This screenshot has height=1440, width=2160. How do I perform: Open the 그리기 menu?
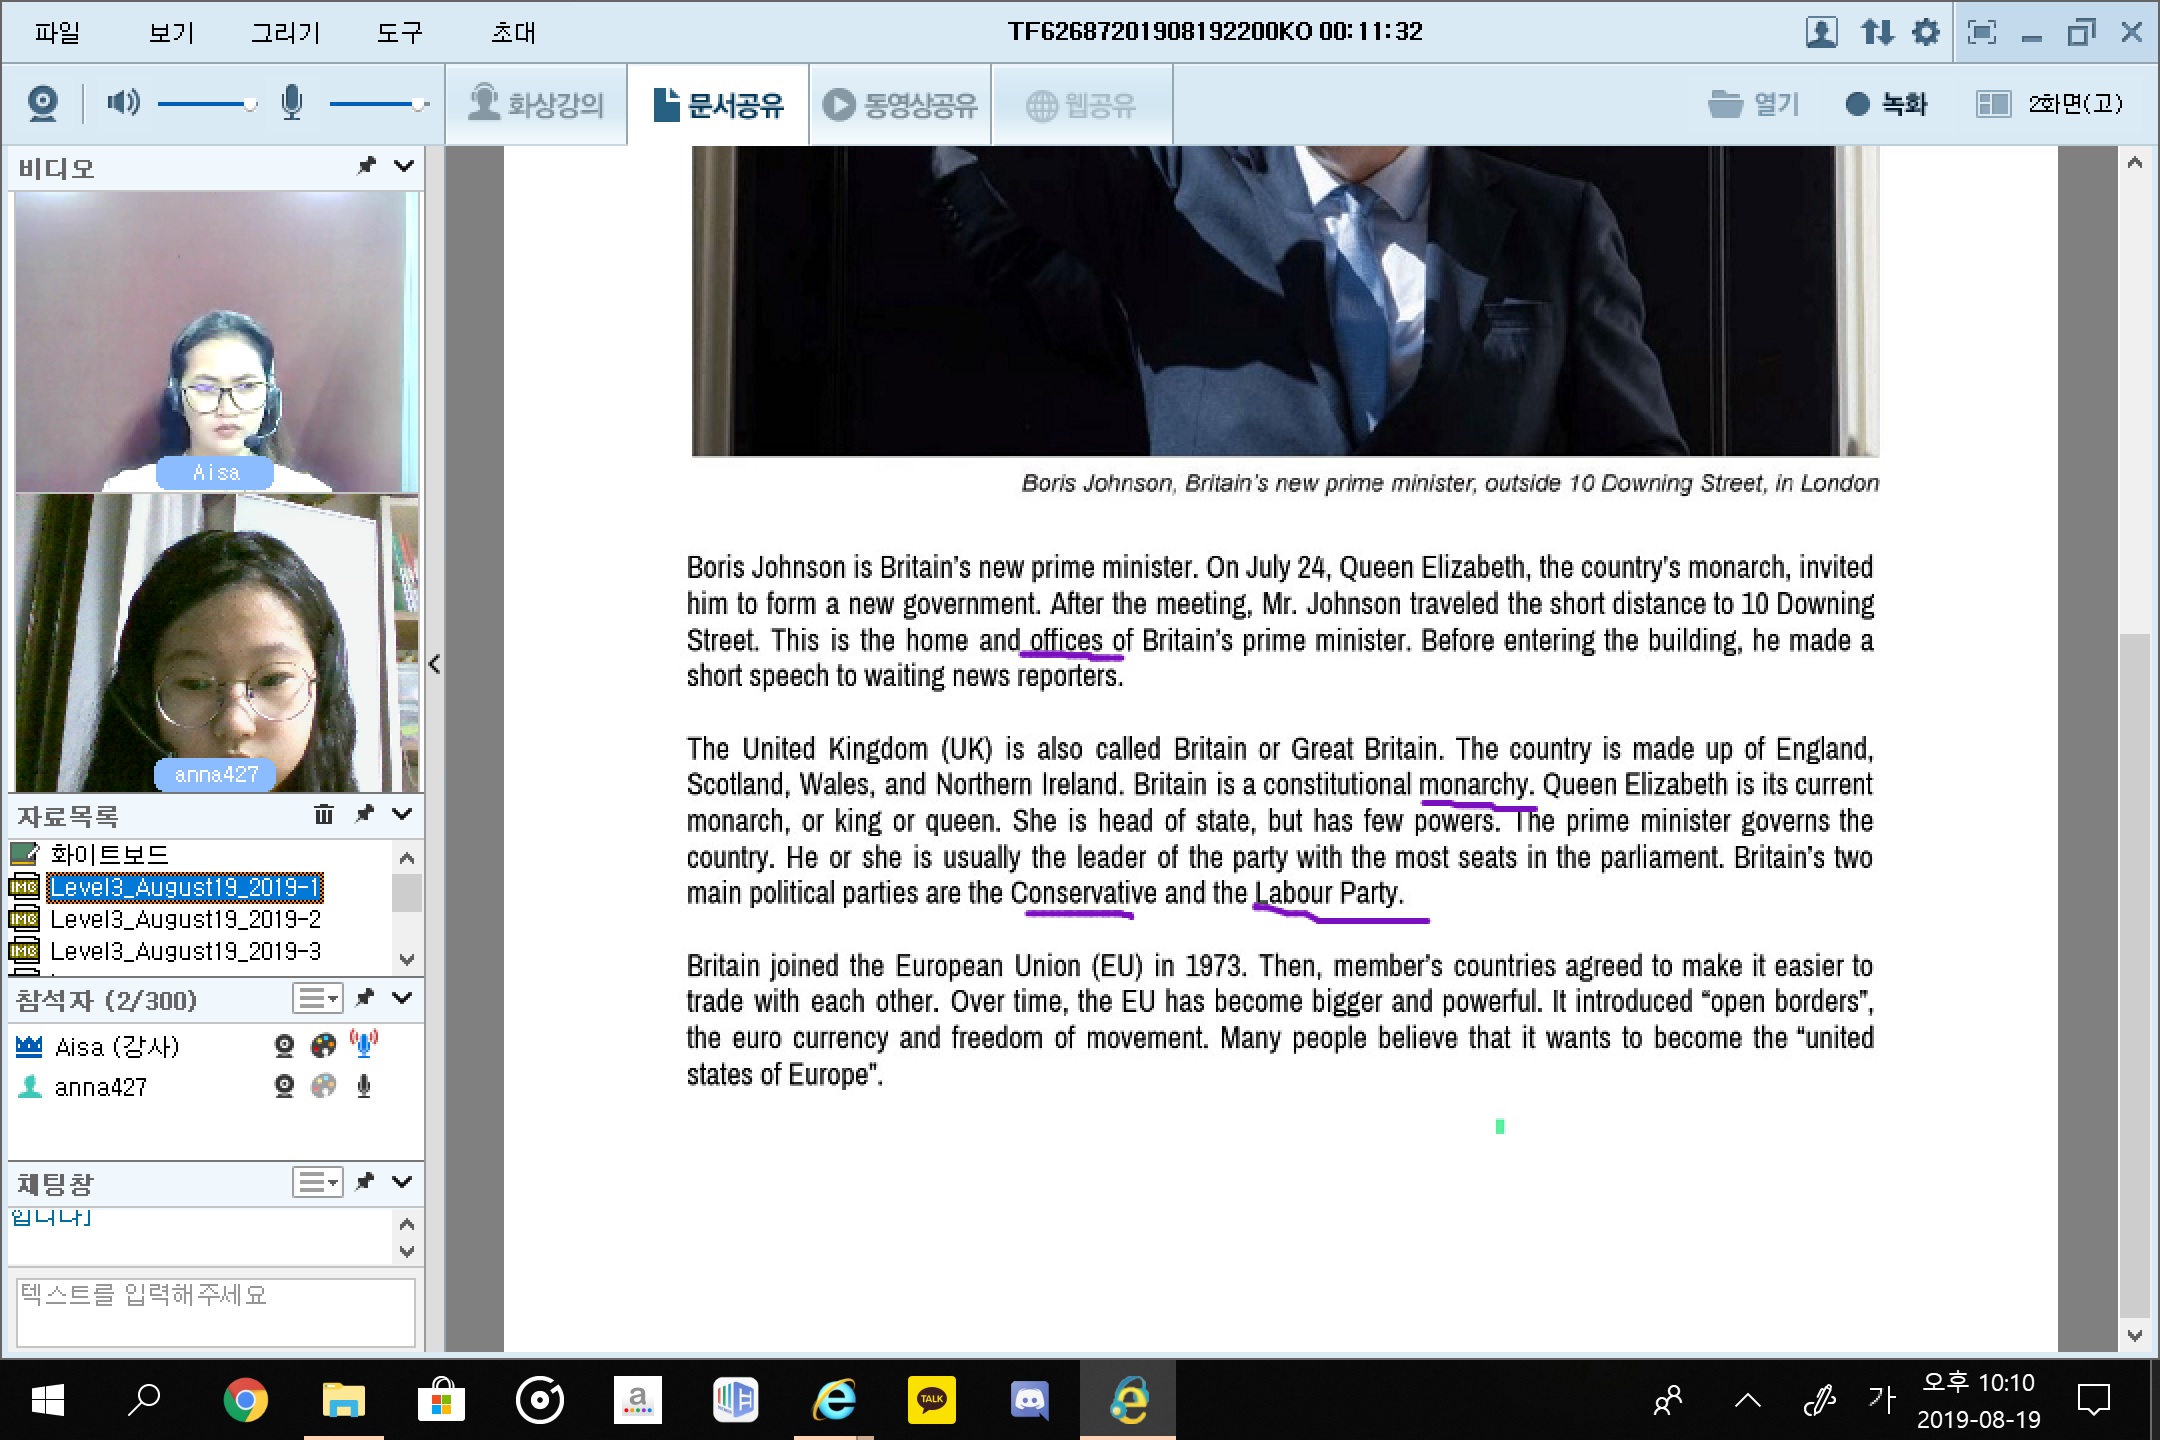point(284,32)
